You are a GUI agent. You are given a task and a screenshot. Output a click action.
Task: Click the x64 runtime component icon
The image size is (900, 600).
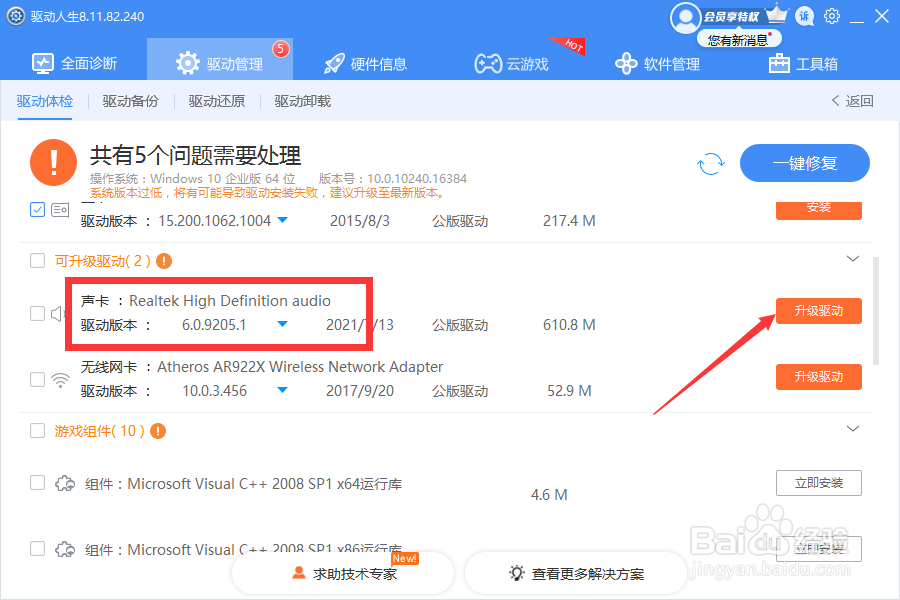pos(65,483)
